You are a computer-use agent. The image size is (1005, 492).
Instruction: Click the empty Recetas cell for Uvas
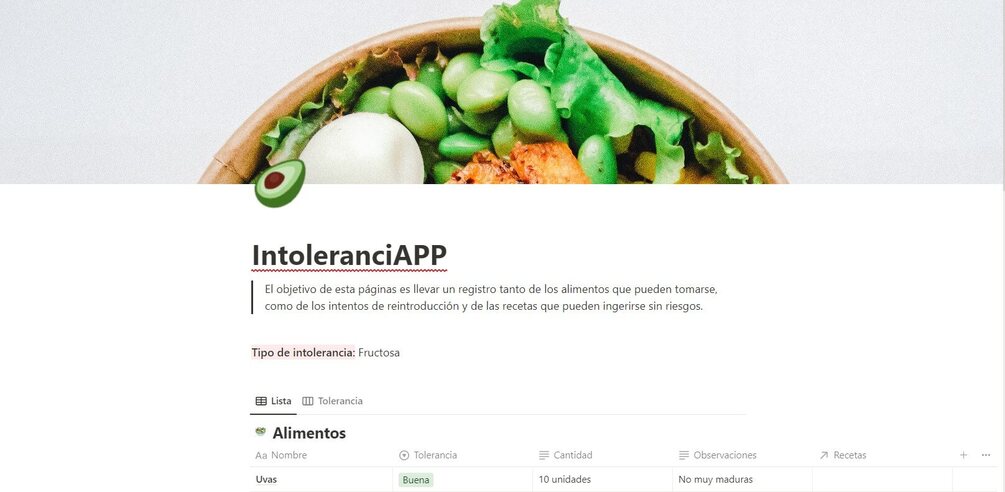pos(883,480)
